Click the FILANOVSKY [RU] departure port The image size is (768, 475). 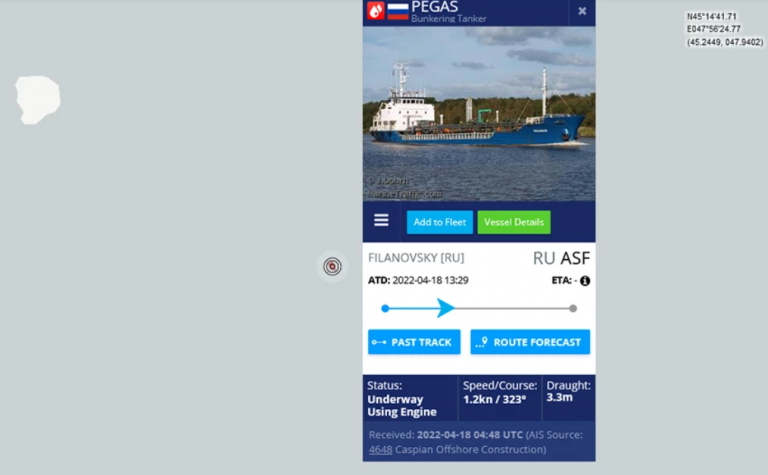[416, 258]
